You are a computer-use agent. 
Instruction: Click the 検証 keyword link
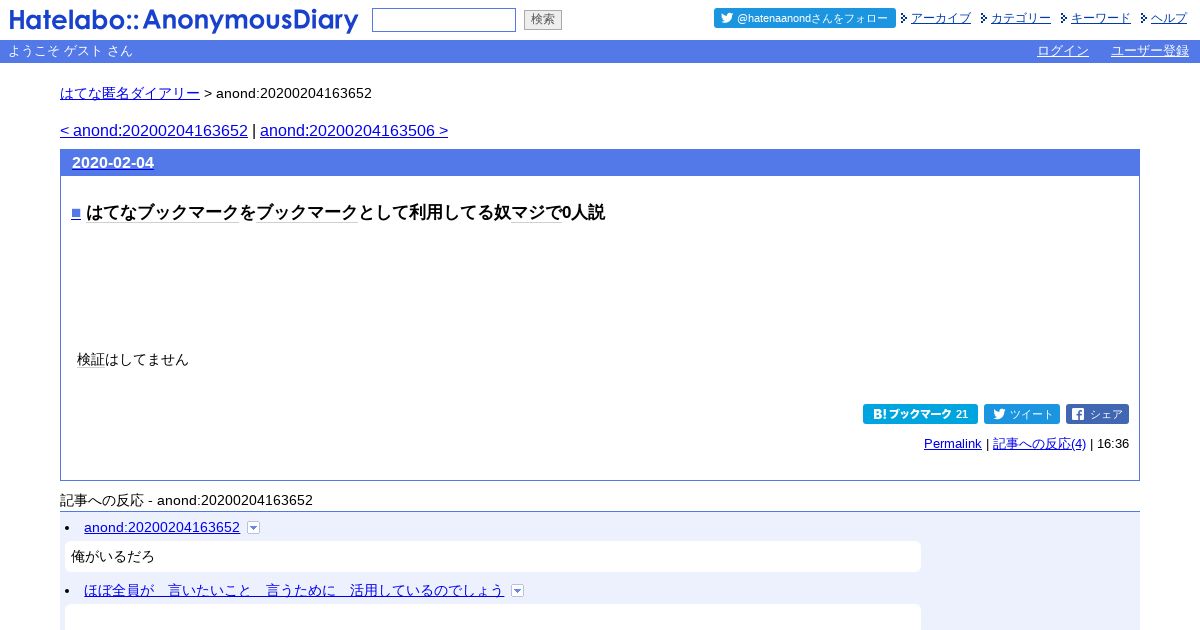(x=91, y=359)
